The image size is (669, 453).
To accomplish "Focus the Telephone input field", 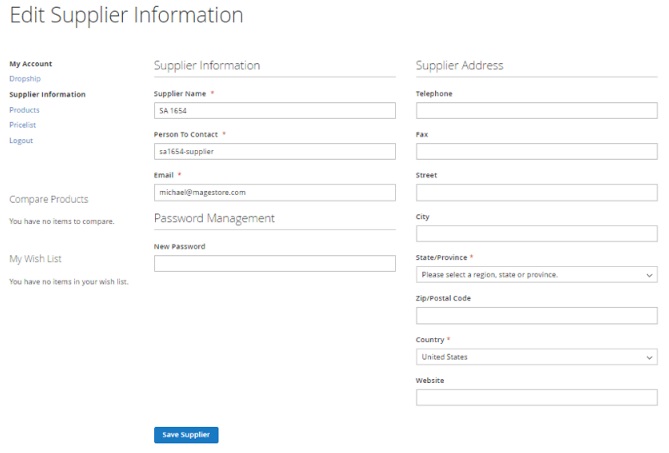I will 536,110.
